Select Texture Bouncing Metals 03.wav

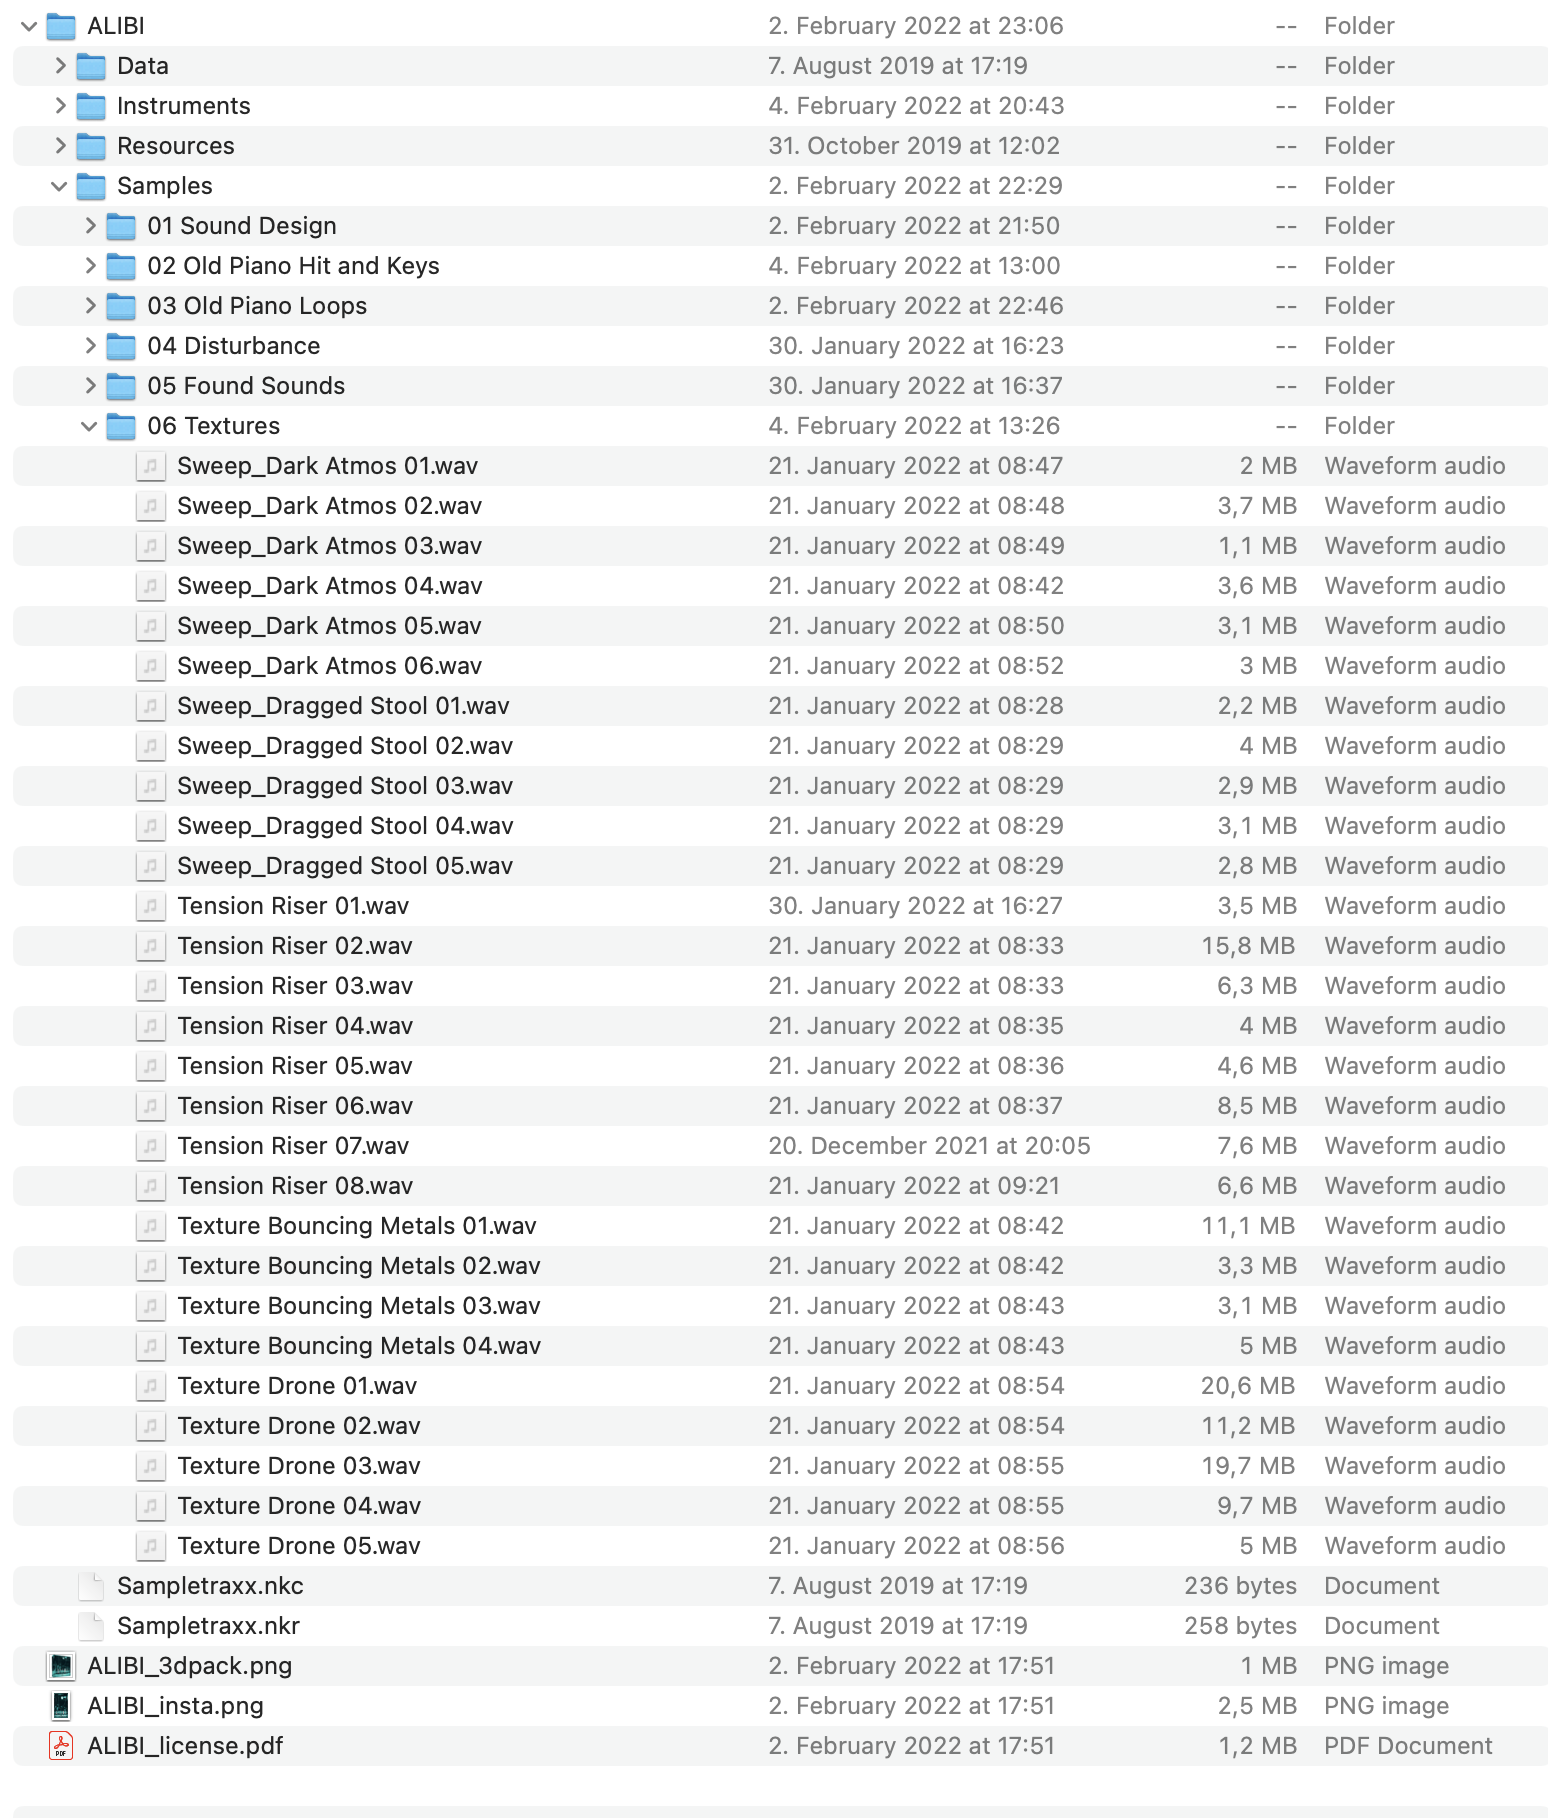(780, 1306)
